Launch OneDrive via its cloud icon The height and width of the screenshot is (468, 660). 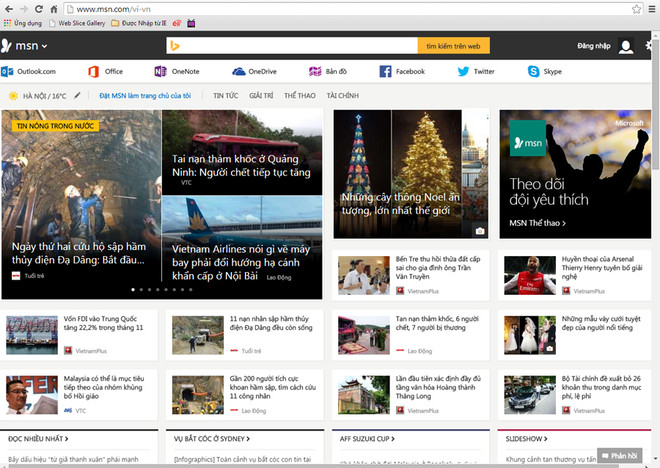[239, 71]
